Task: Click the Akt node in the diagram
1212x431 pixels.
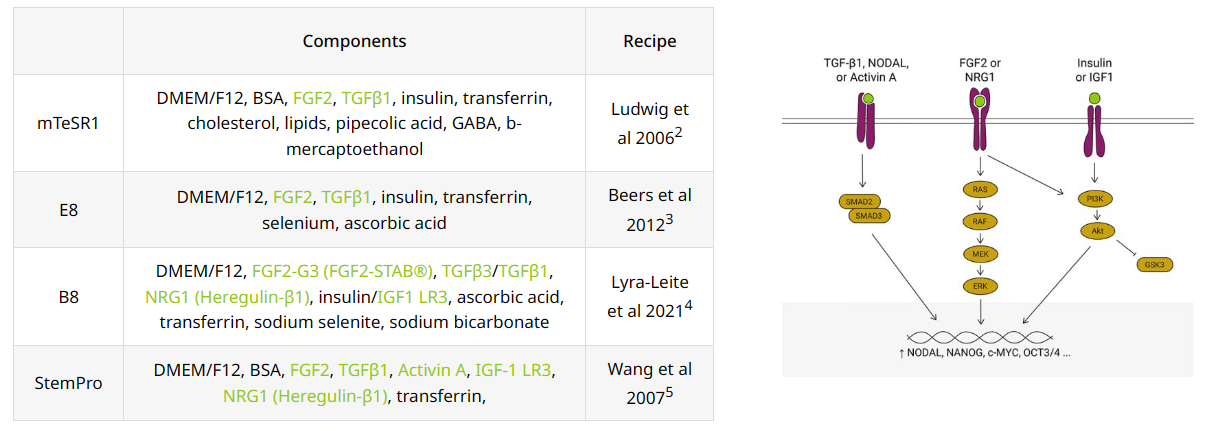Action: pyautogui.click(x=1095, y=231)
